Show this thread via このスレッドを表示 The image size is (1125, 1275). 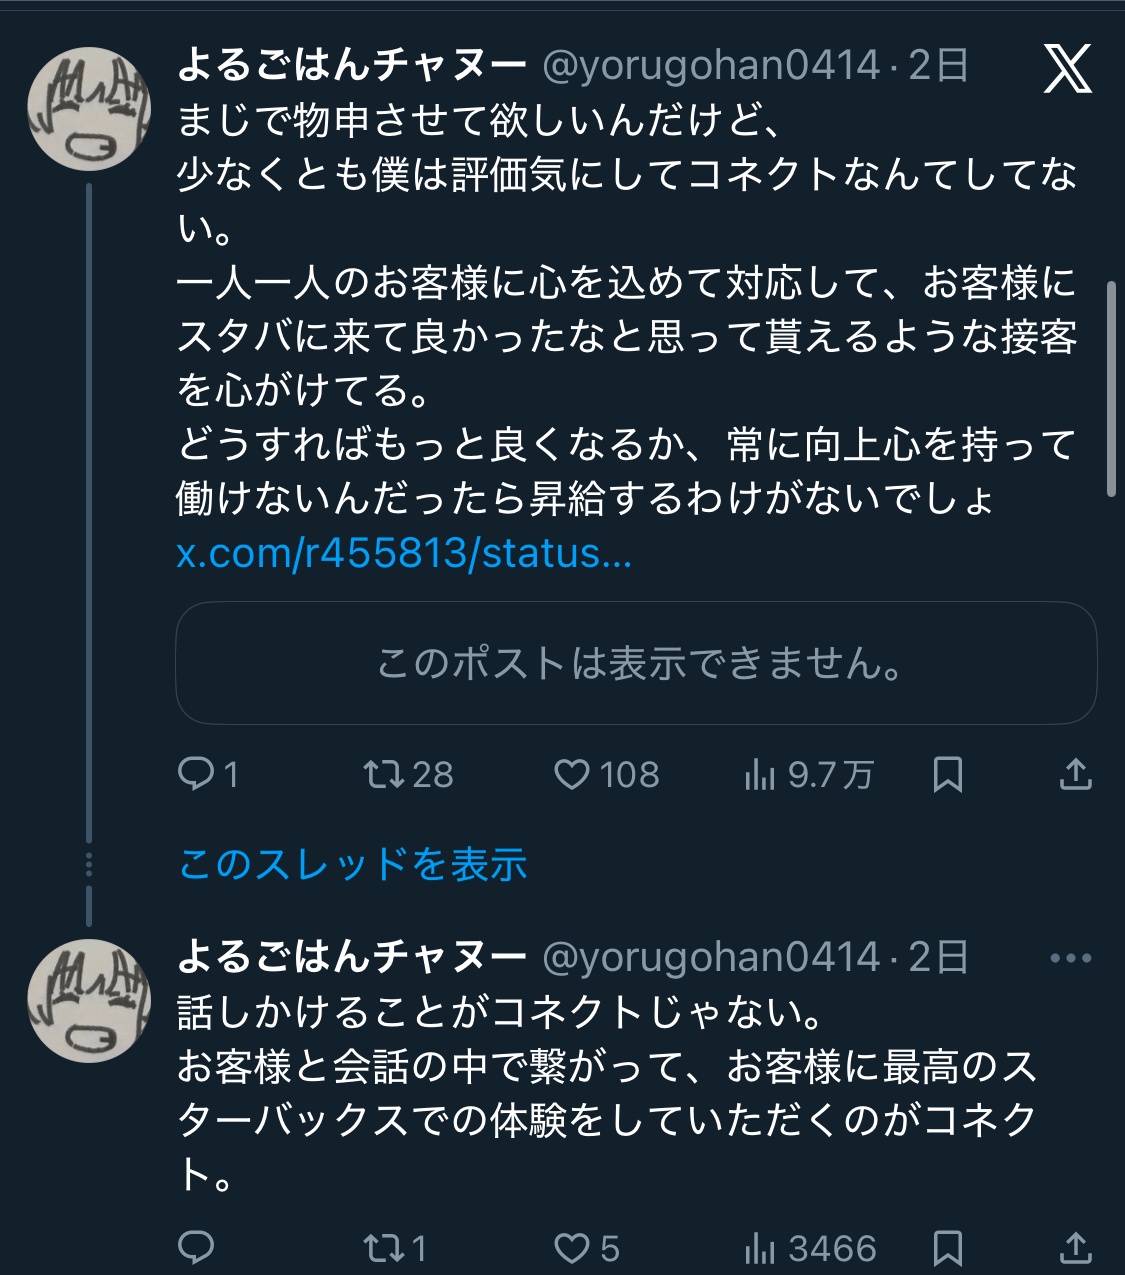pos(352,864)
